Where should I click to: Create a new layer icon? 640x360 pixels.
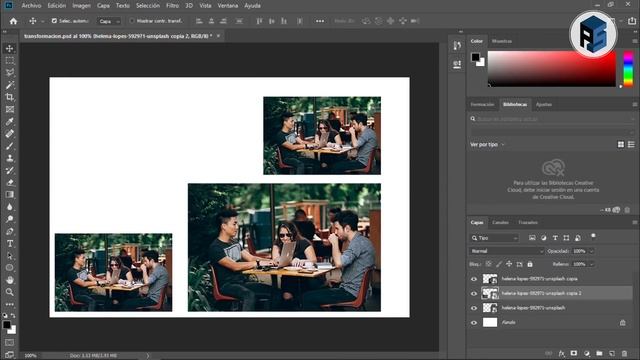[x=612, y=353]
